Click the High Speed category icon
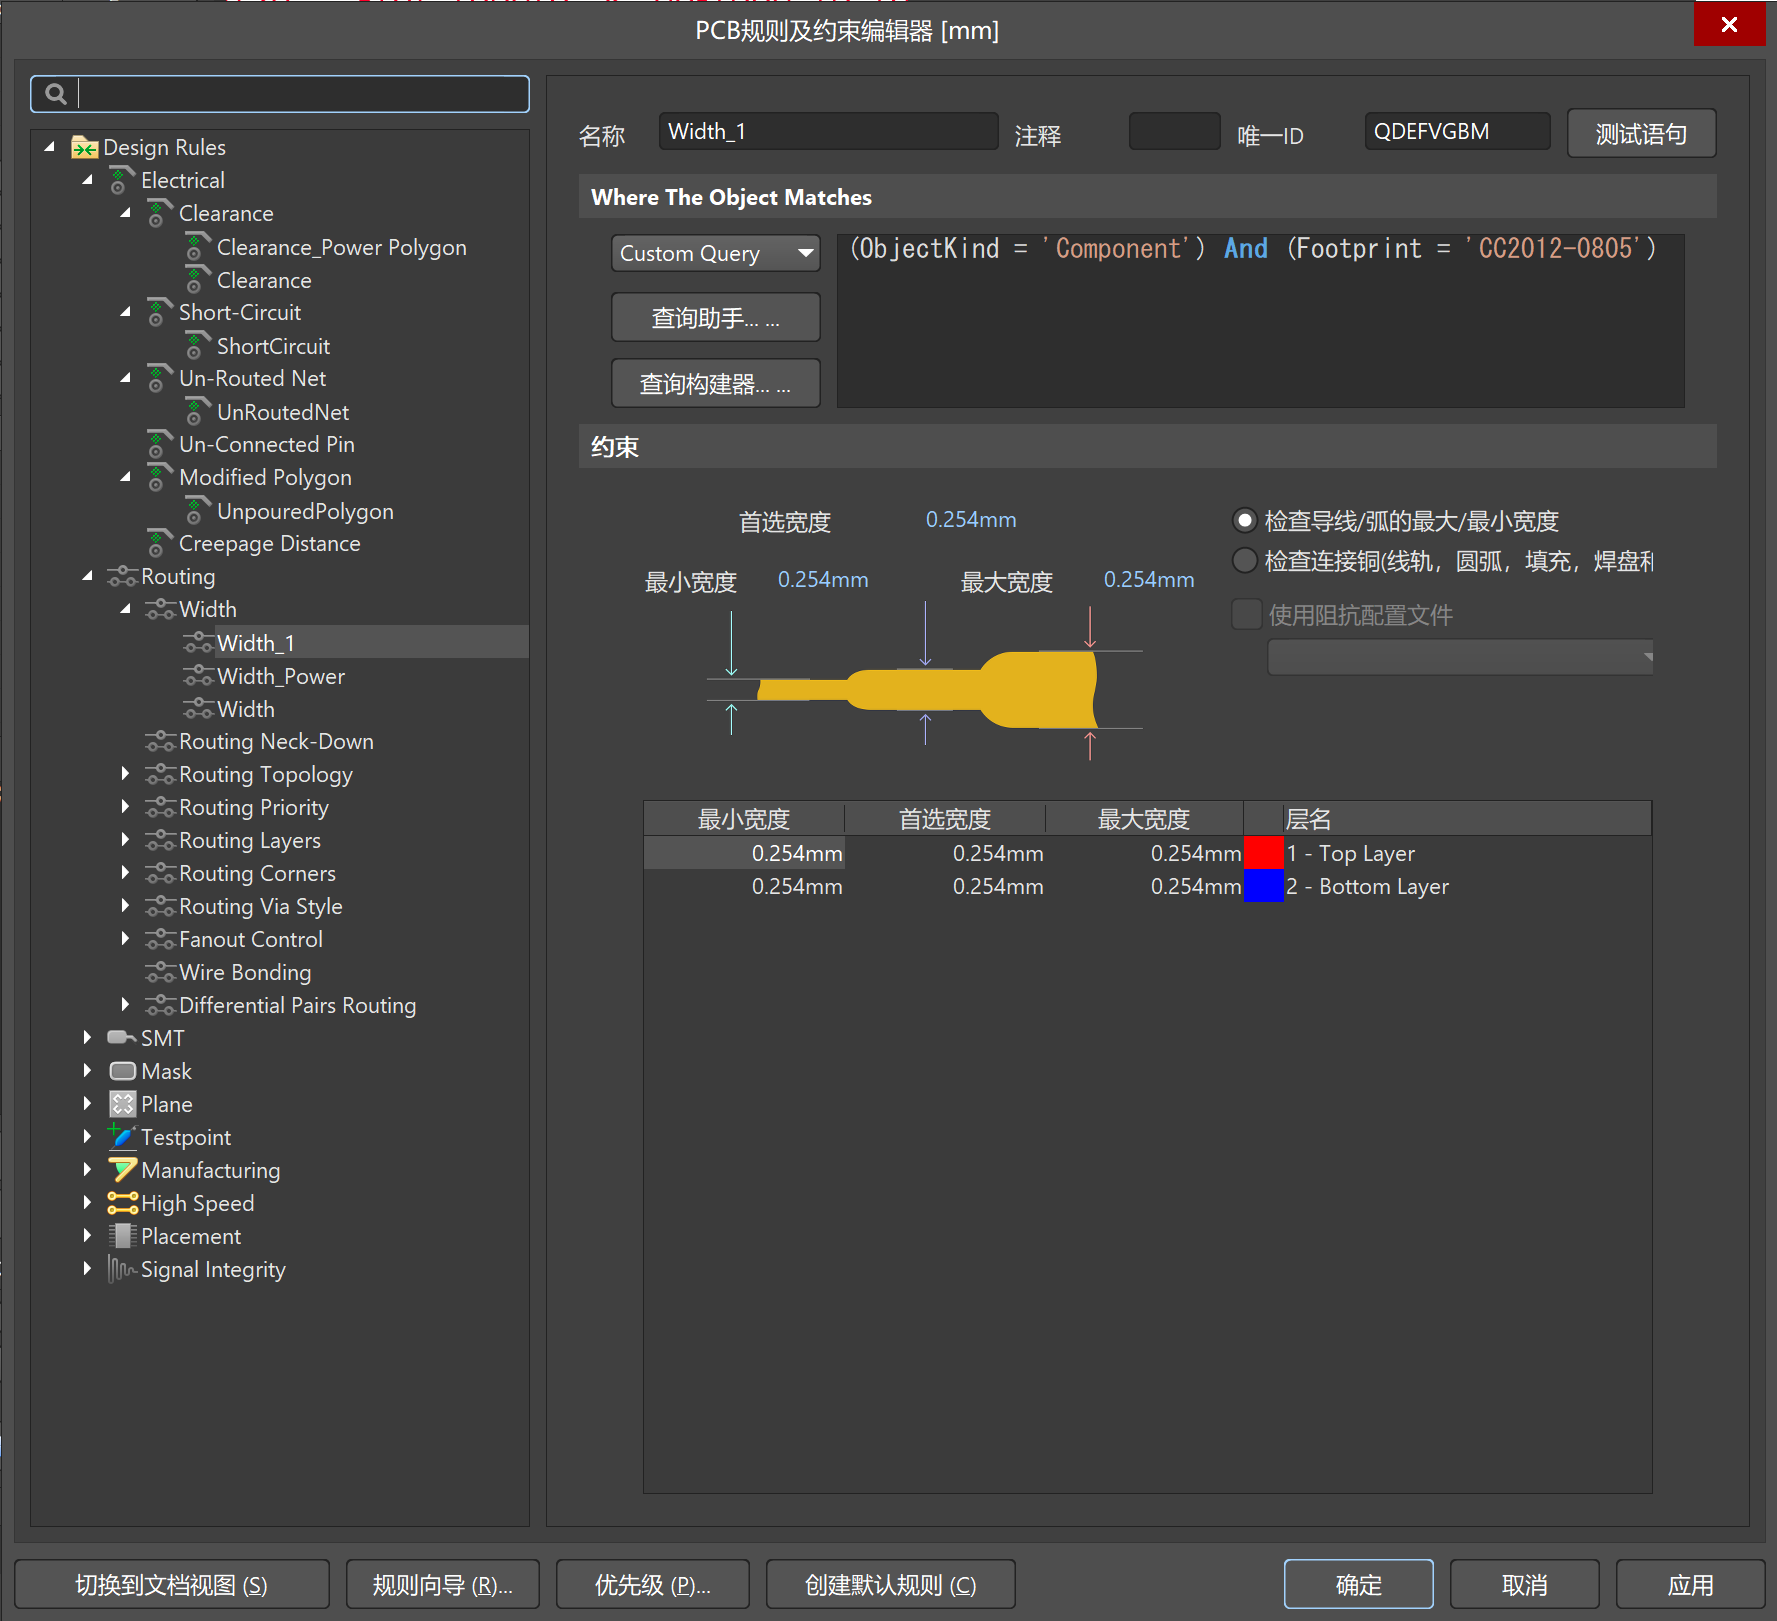 point(122,1203)
